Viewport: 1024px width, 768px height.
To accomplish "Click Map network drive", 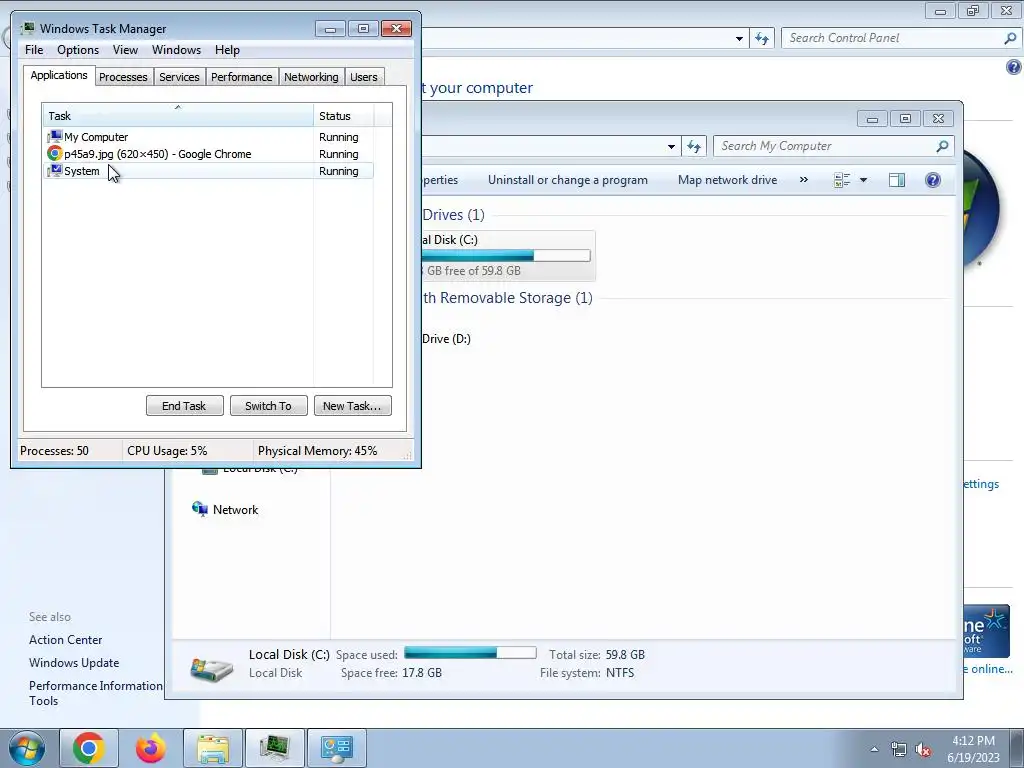I will pos(728,180).
